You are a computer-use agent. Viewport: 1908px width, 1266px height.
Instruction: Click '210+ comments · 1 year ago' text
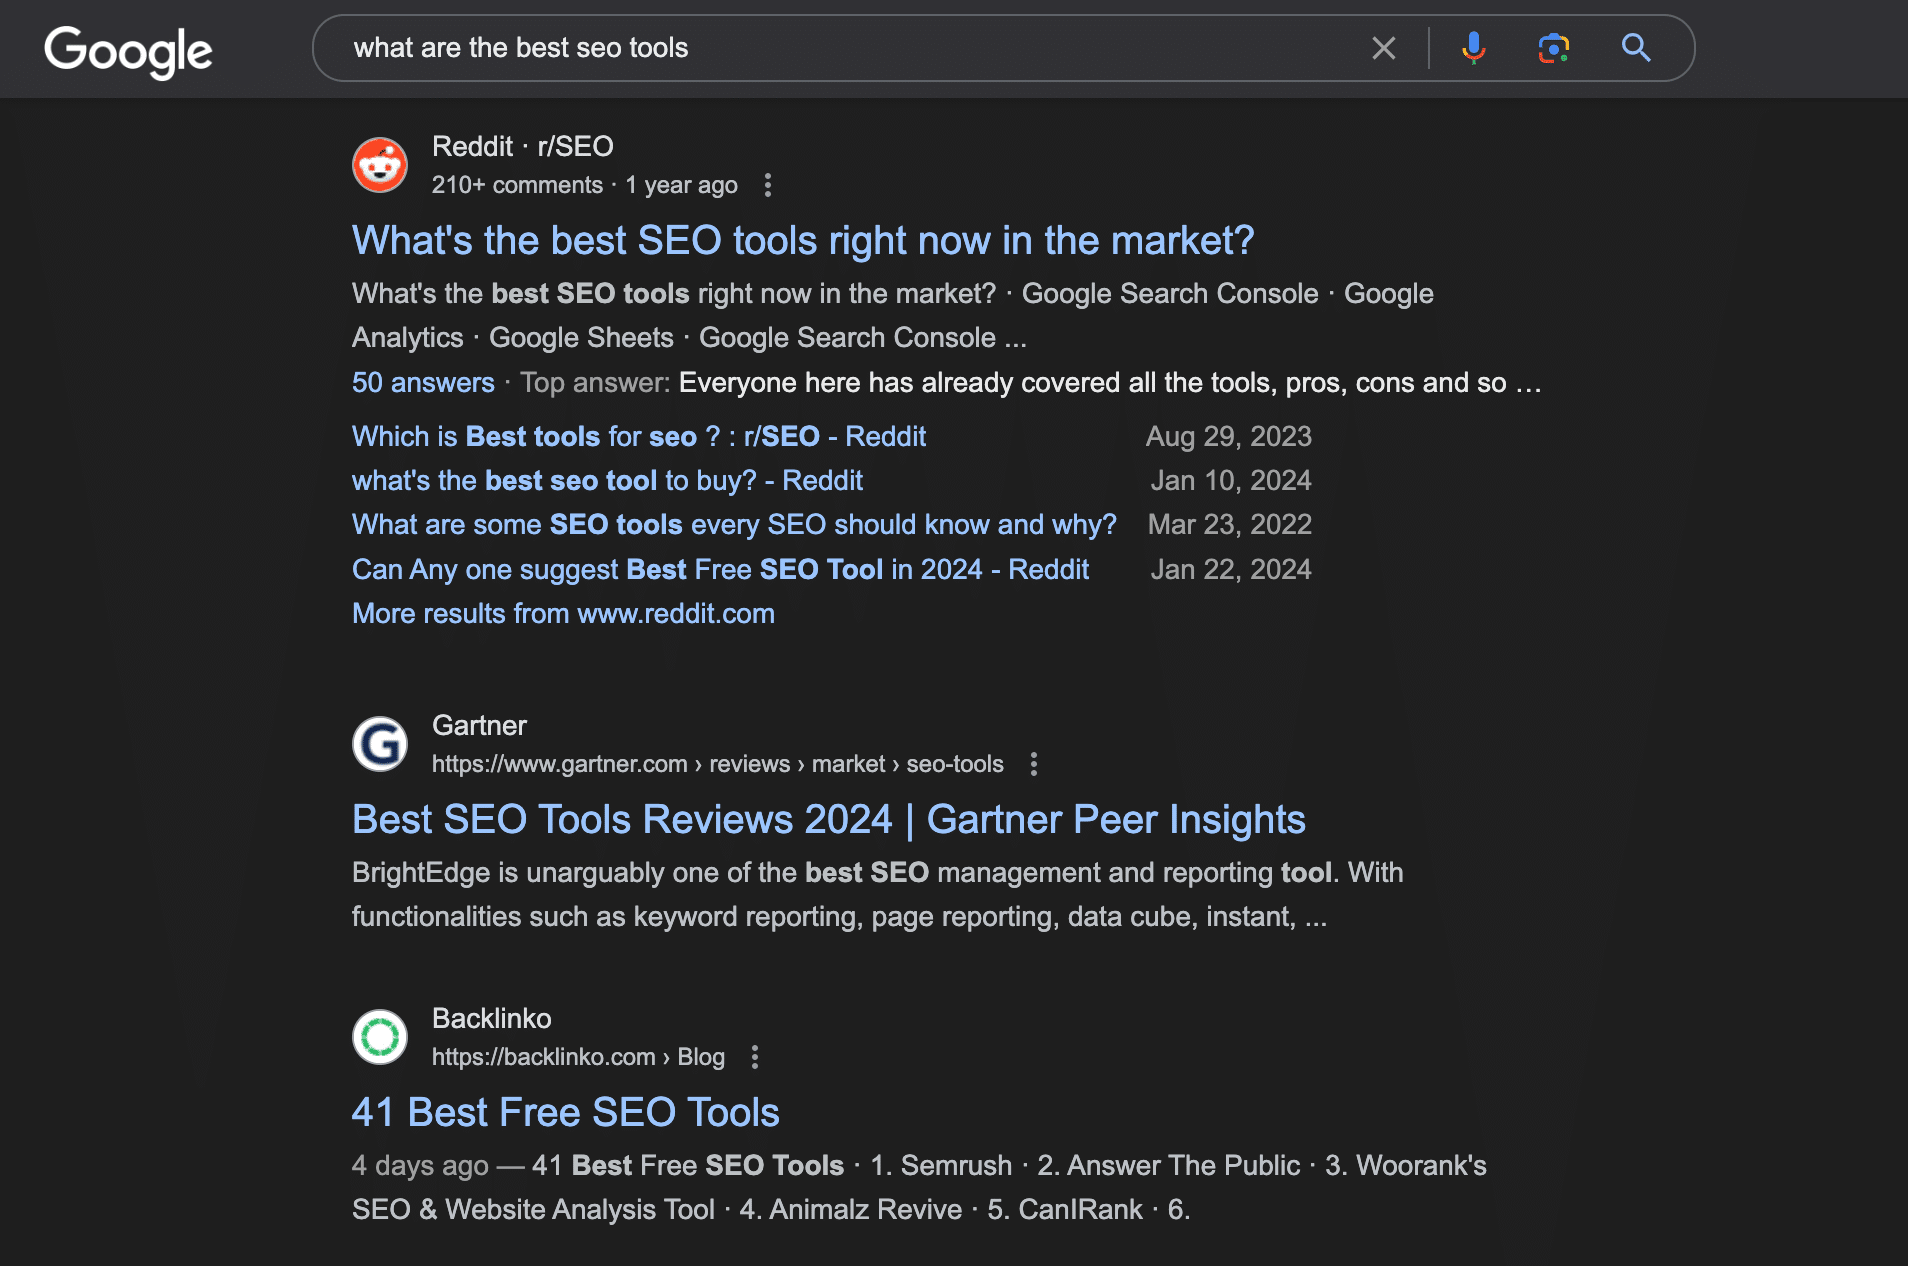[x=585, y=185]
